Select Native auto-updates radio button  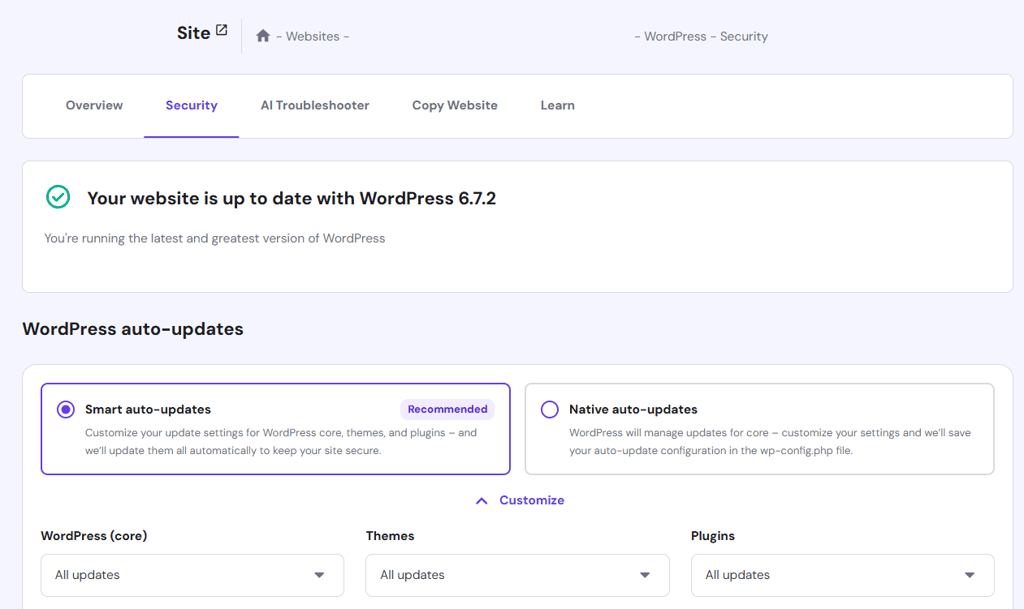pos(550,409)
